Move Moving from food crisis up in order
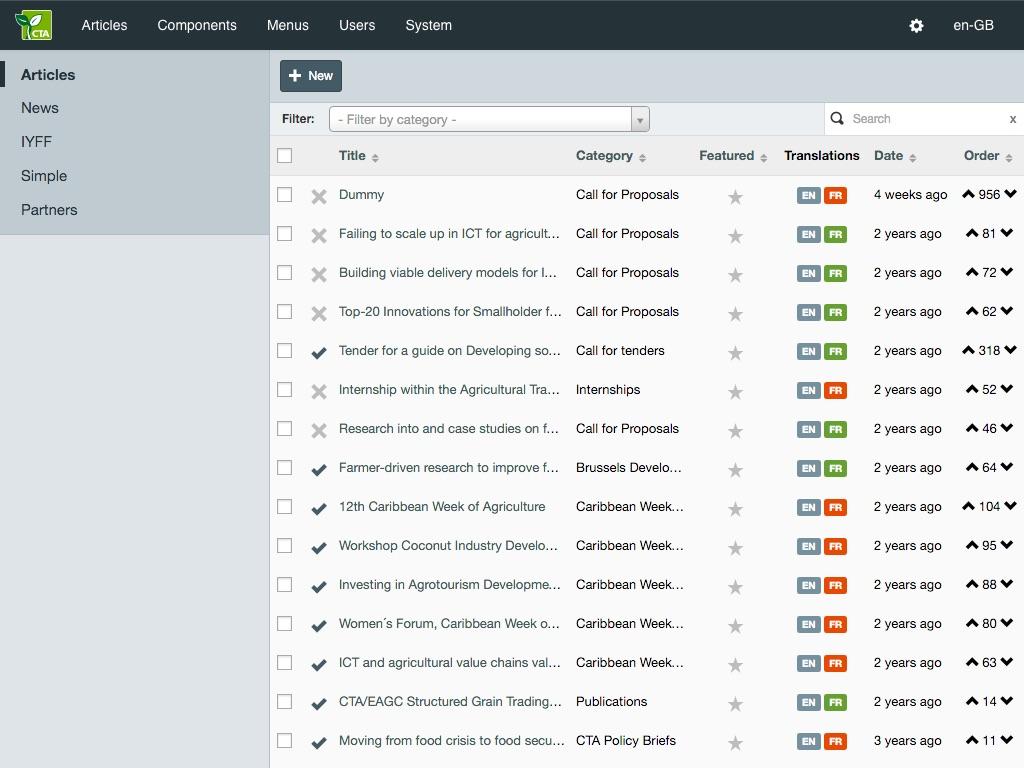The width and height of the screenshot is (1024, 768). point(972,740)
